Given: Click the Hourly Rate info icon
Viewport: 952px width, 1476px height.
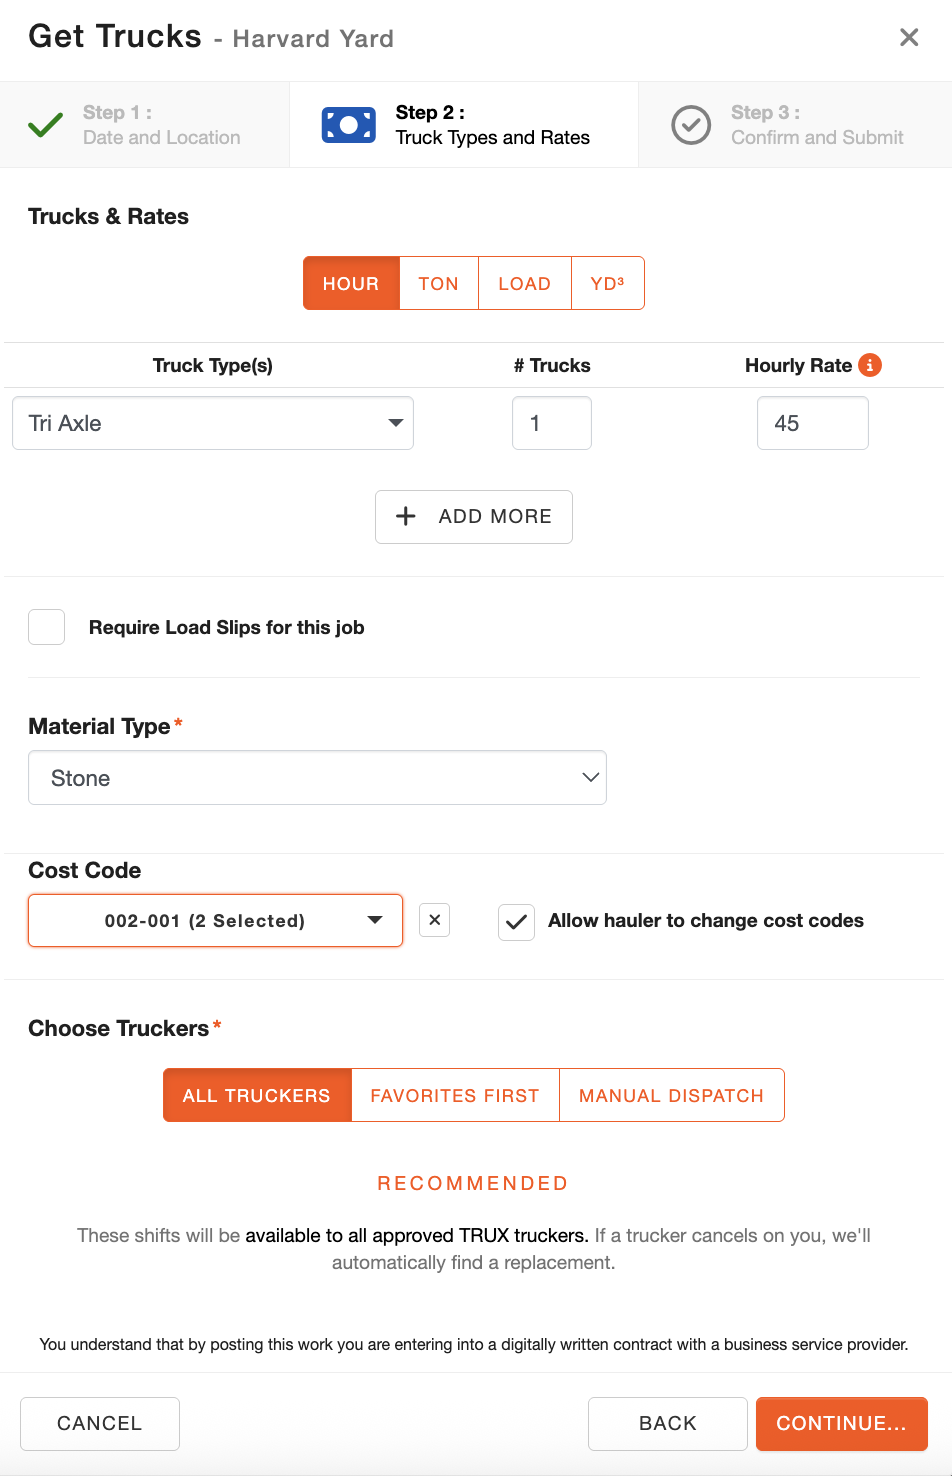Looking at the screenshot, I should (x=870, y=365).
